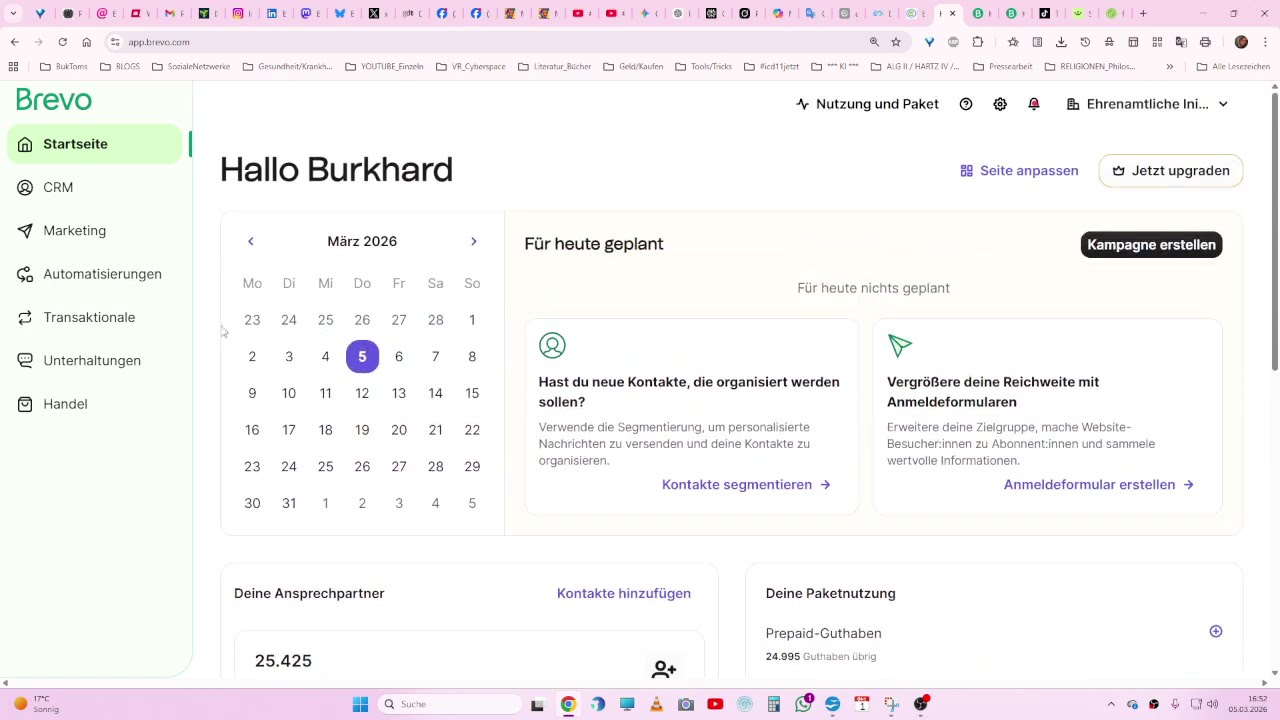
Task: Open Pressearbeit bookmark folder
Action: click(x=1002, y=67)
